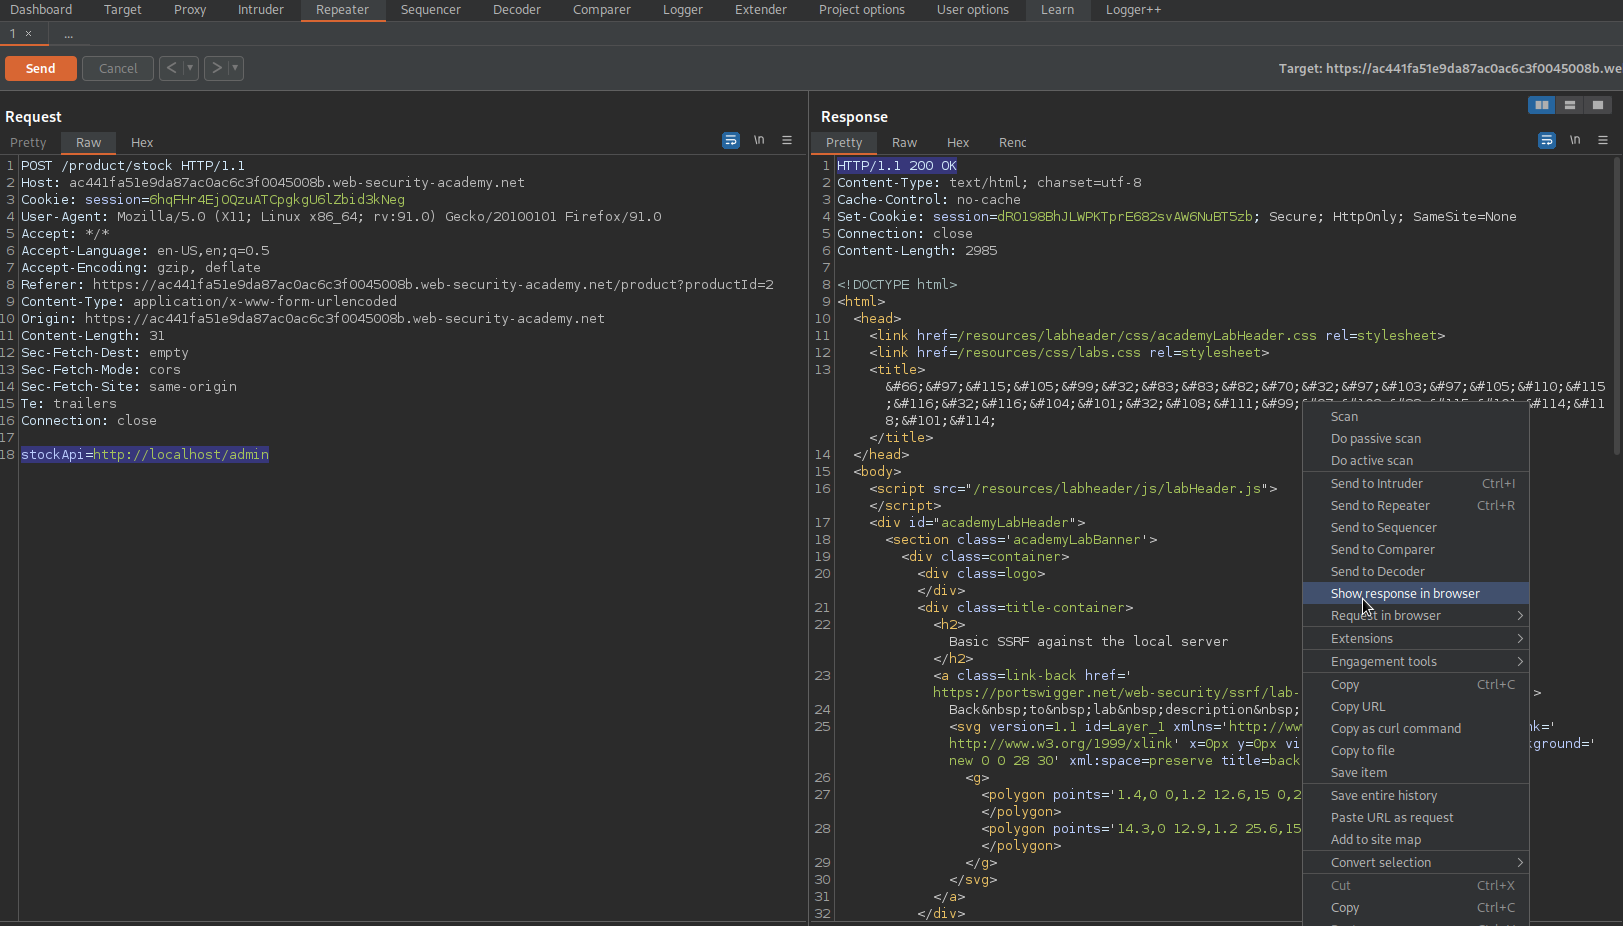The height and width of the screenshot is (926, 1623).
Task: Click Show response in browser
Action: tap(1416, 593)
